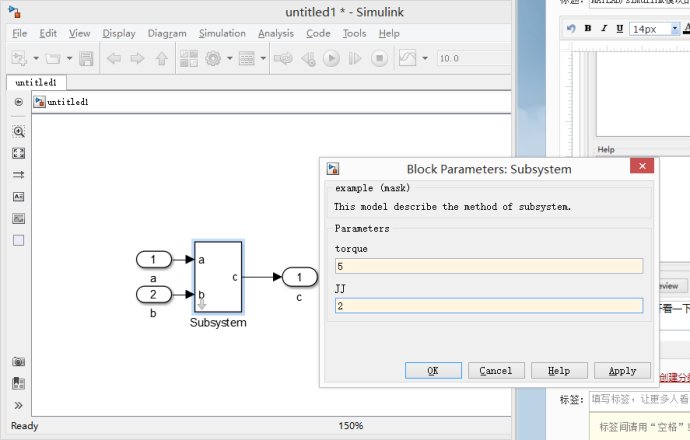The width and height of the screenshot is (690, 440).
Task: Click the Save model floppy icon
Action: point(86,59)
